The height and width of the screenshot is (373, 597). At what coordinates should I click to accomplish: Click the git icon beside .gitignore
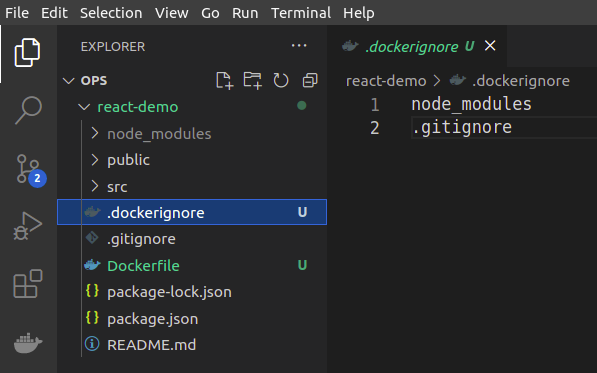92,238
